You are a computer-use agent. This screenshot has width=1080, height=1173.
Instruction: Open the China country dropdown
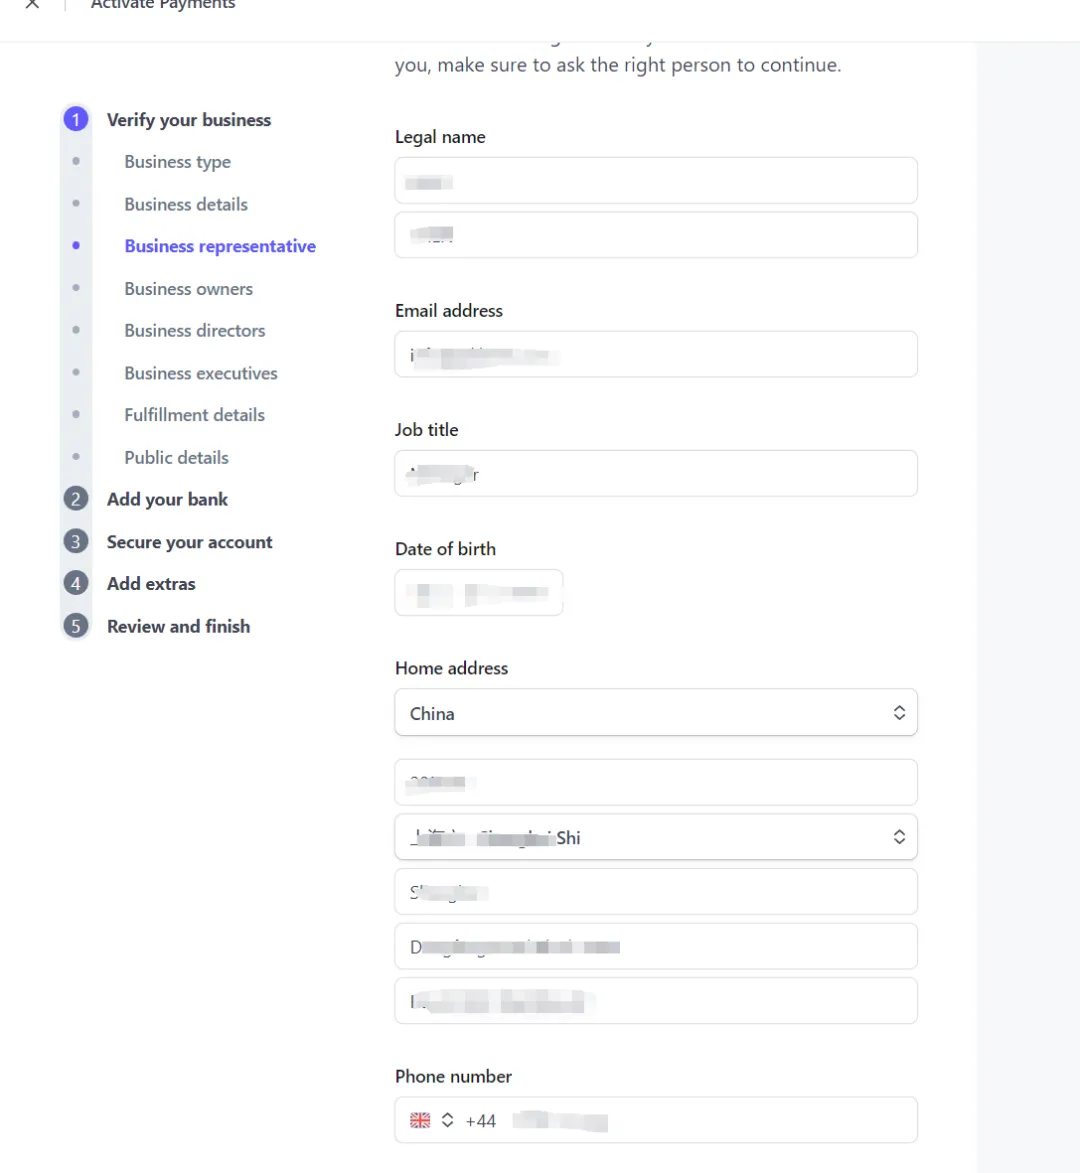tap(656, 712)
